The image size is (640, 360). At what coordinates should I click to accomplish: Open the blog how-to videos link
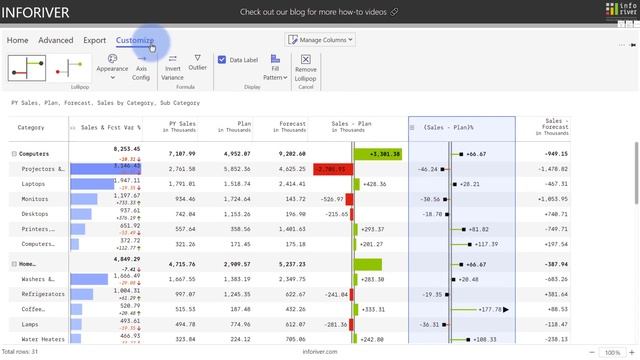tap(313, 12)
